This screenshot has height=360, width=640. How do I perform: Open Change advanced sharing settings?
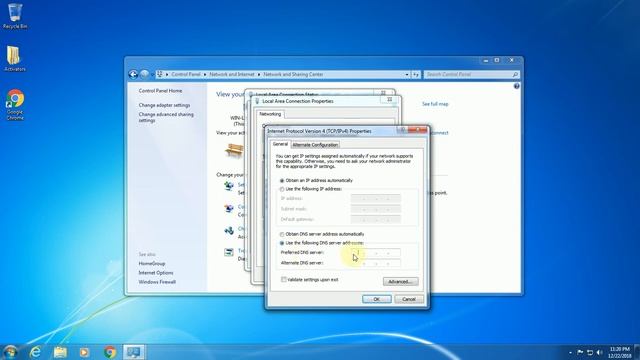(x=166, y=117)
